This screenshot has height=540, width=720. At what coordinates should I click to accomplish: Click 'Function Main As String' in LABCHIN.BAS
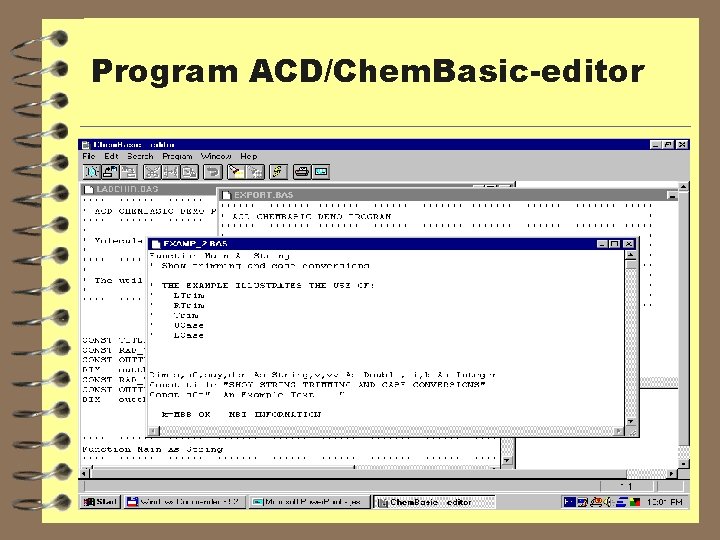[x=153, y=450]
